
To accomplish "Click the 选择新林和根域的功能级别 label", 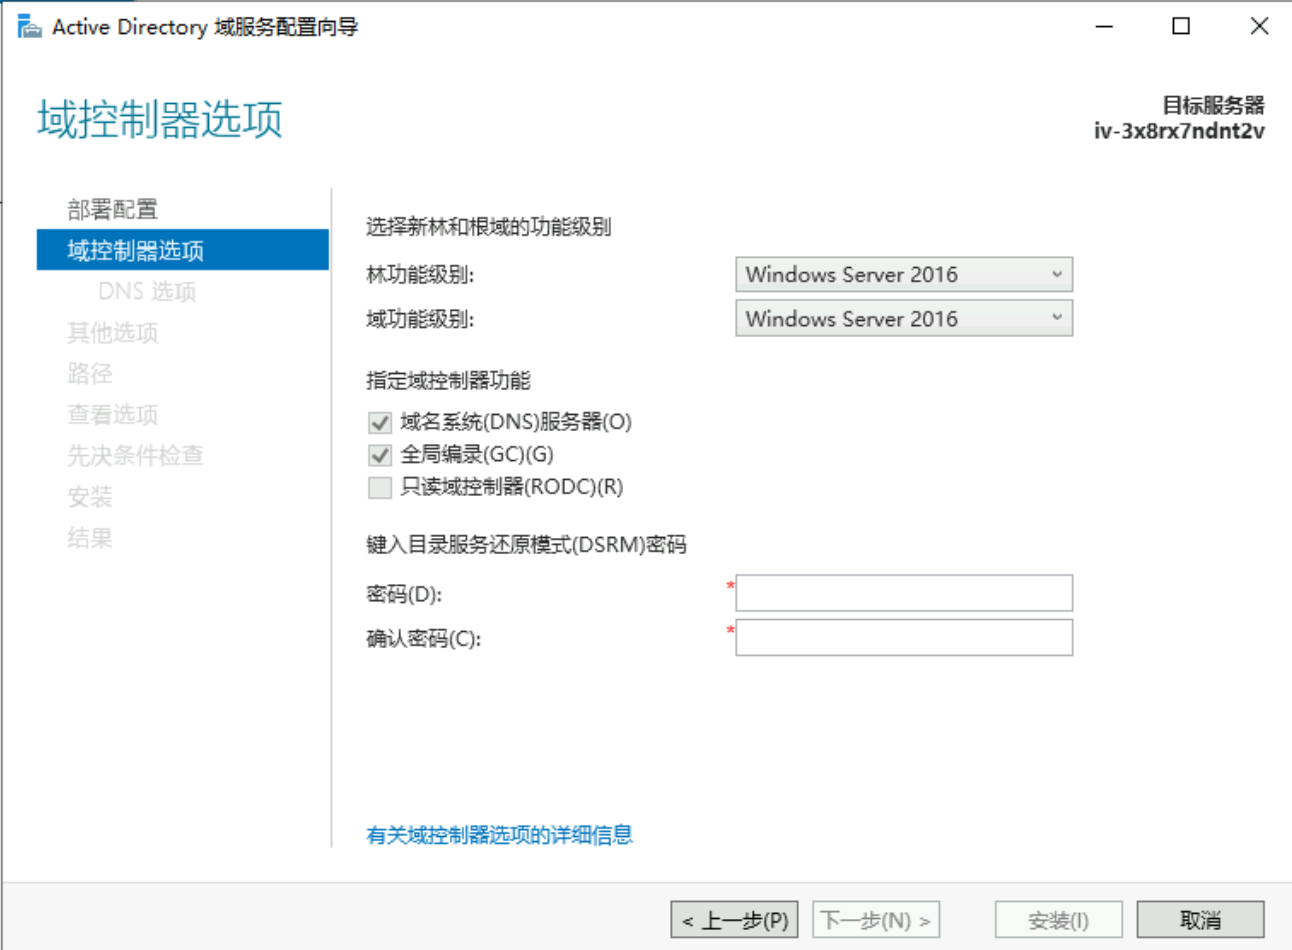I will point(488,227).
